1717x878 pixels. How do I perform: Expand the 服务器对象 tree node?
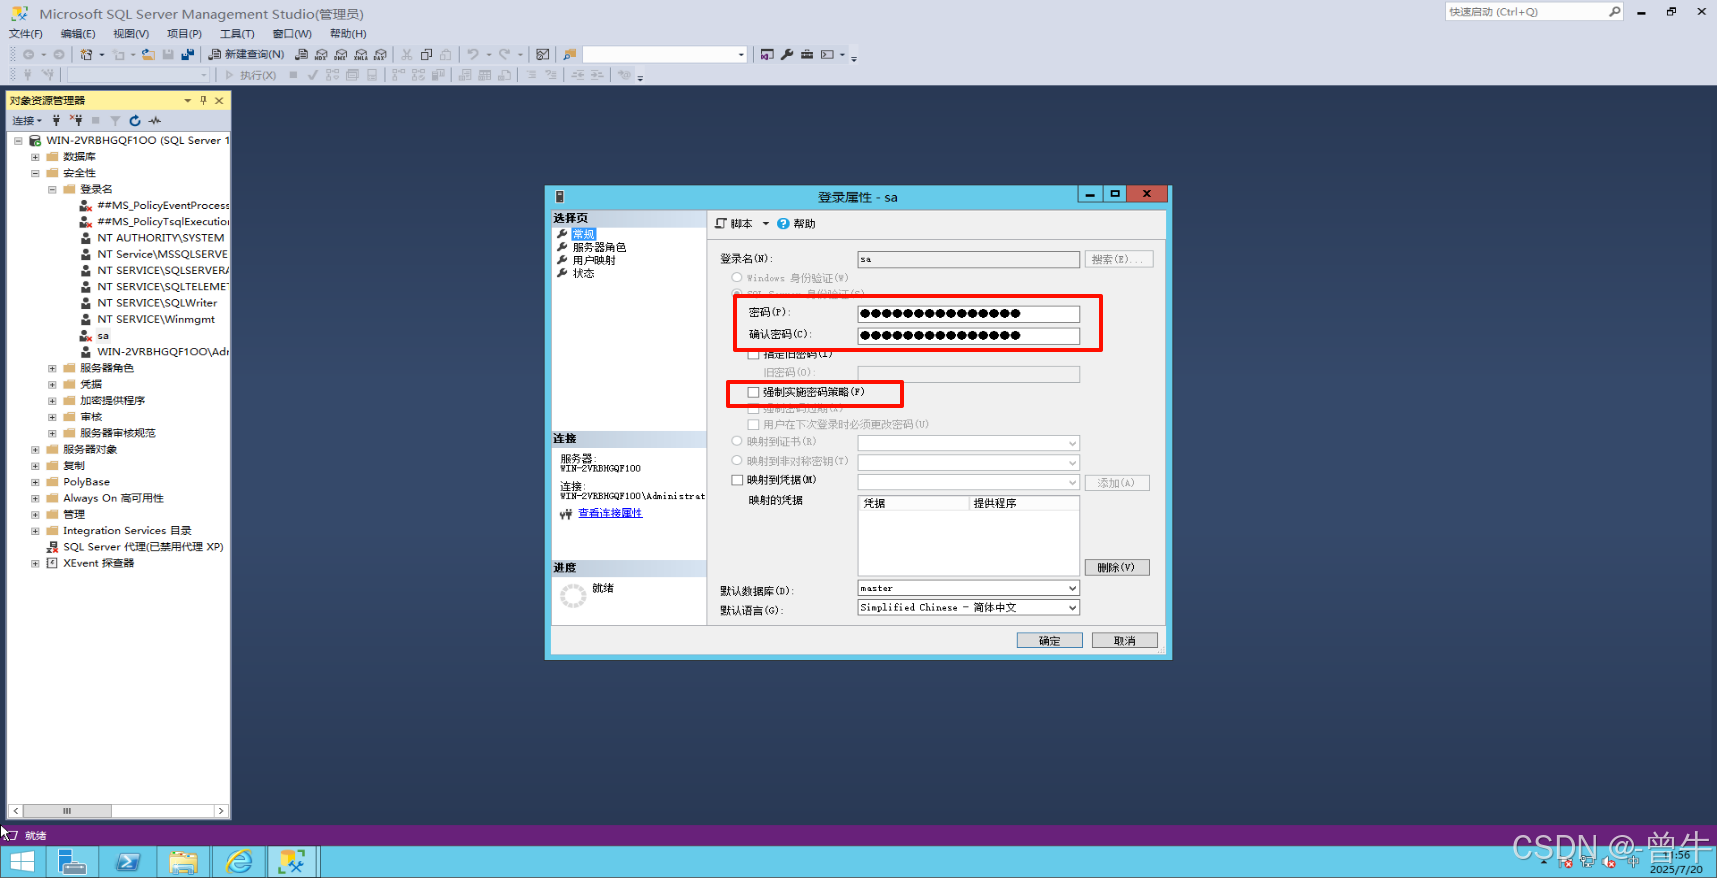[x=35, y=449]
